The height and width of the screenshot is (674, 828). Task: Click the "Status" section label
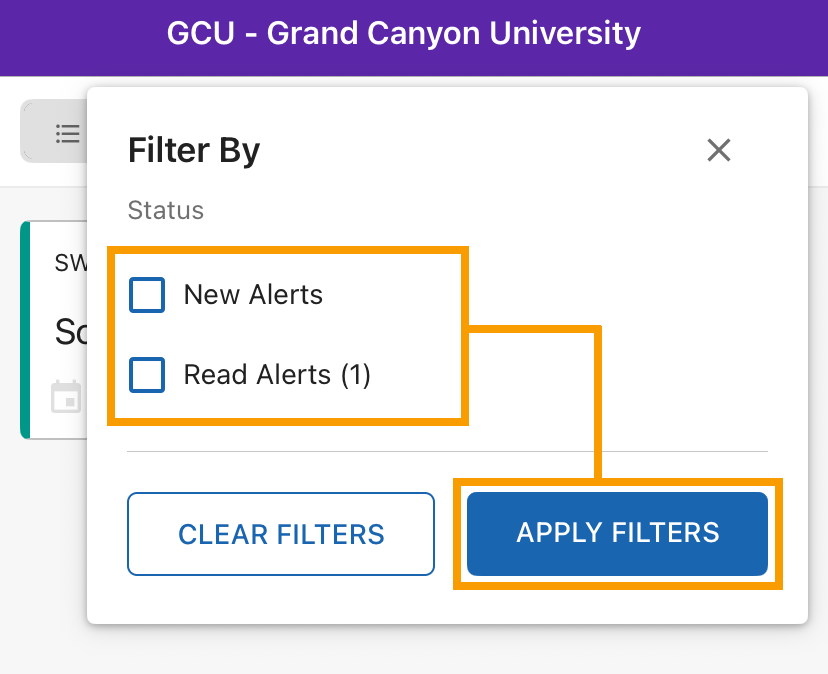click(166, 210)
